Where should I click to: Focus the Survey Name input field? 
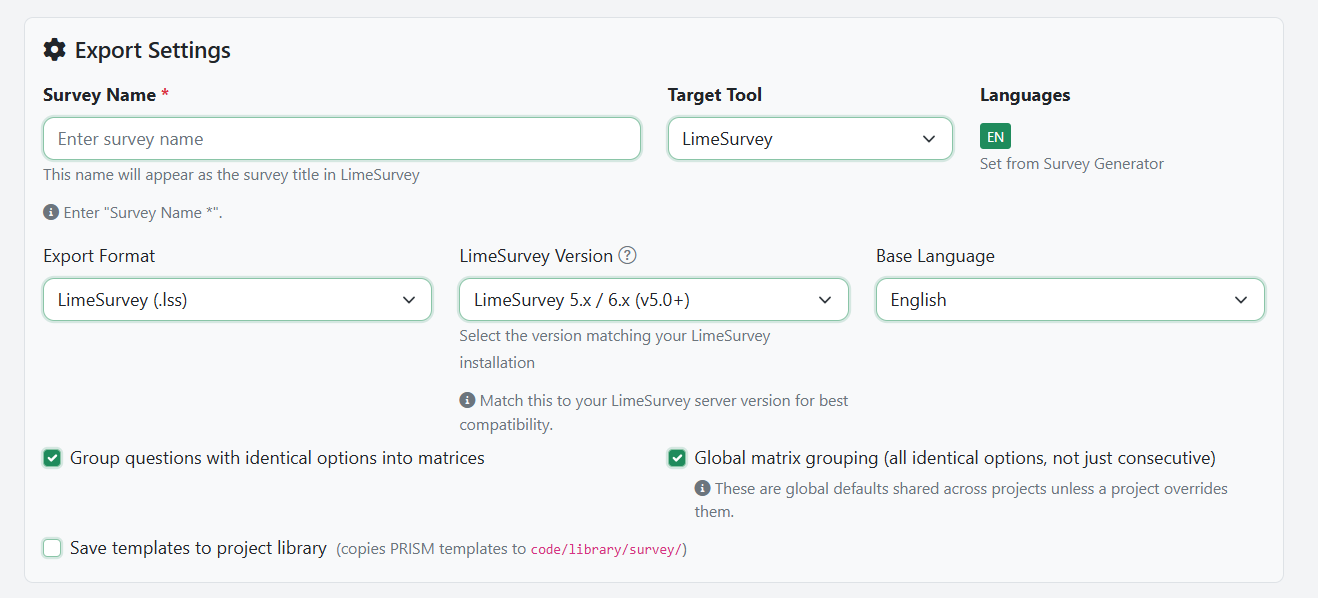click(x=342, y=139)
